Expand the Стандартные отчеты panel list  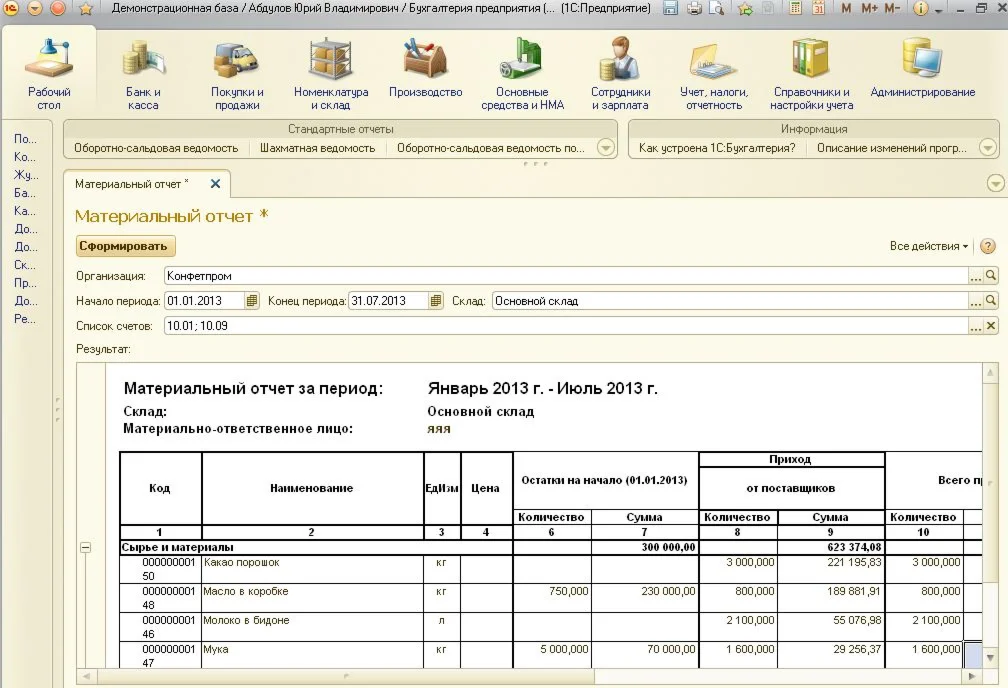click(x=605, y=148)
